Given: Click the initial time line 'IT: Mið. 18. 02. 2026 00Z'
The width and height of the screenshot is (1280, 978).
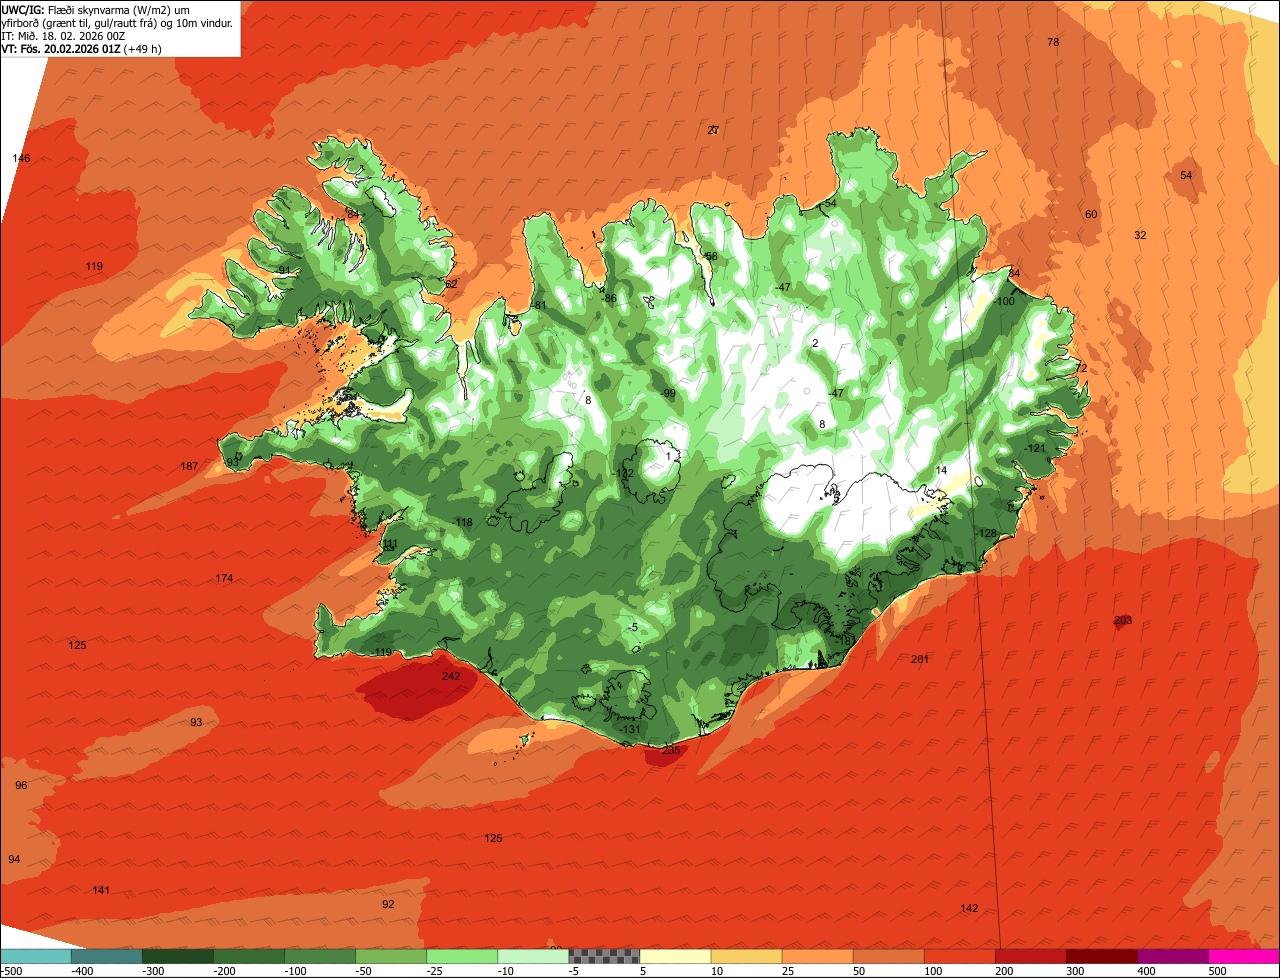Looking at the screenshot, I should point(63,35).
